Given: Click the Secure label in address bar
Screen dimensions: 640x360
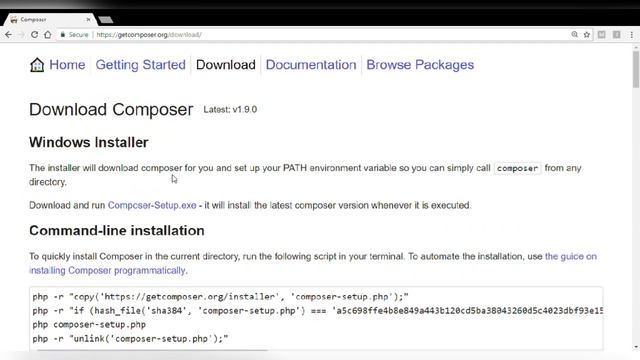Looking at the screenshot, I should click(x=78, y=35).
